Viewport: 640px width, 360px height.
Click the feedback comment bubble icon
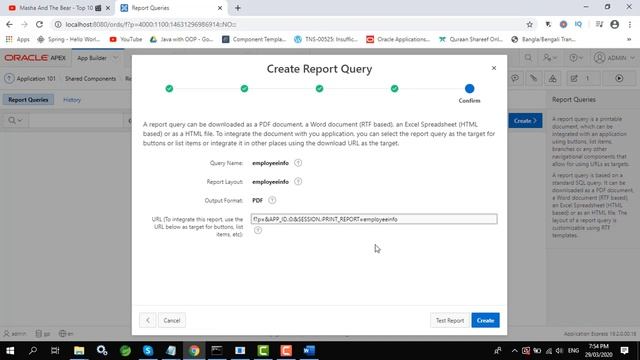(x=515, y=78)
